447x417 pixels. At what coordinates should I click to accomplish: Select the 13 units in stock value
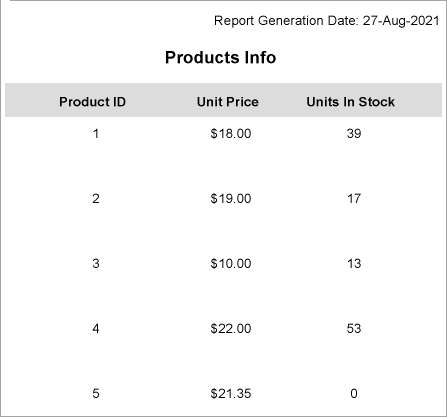(354, 264)
